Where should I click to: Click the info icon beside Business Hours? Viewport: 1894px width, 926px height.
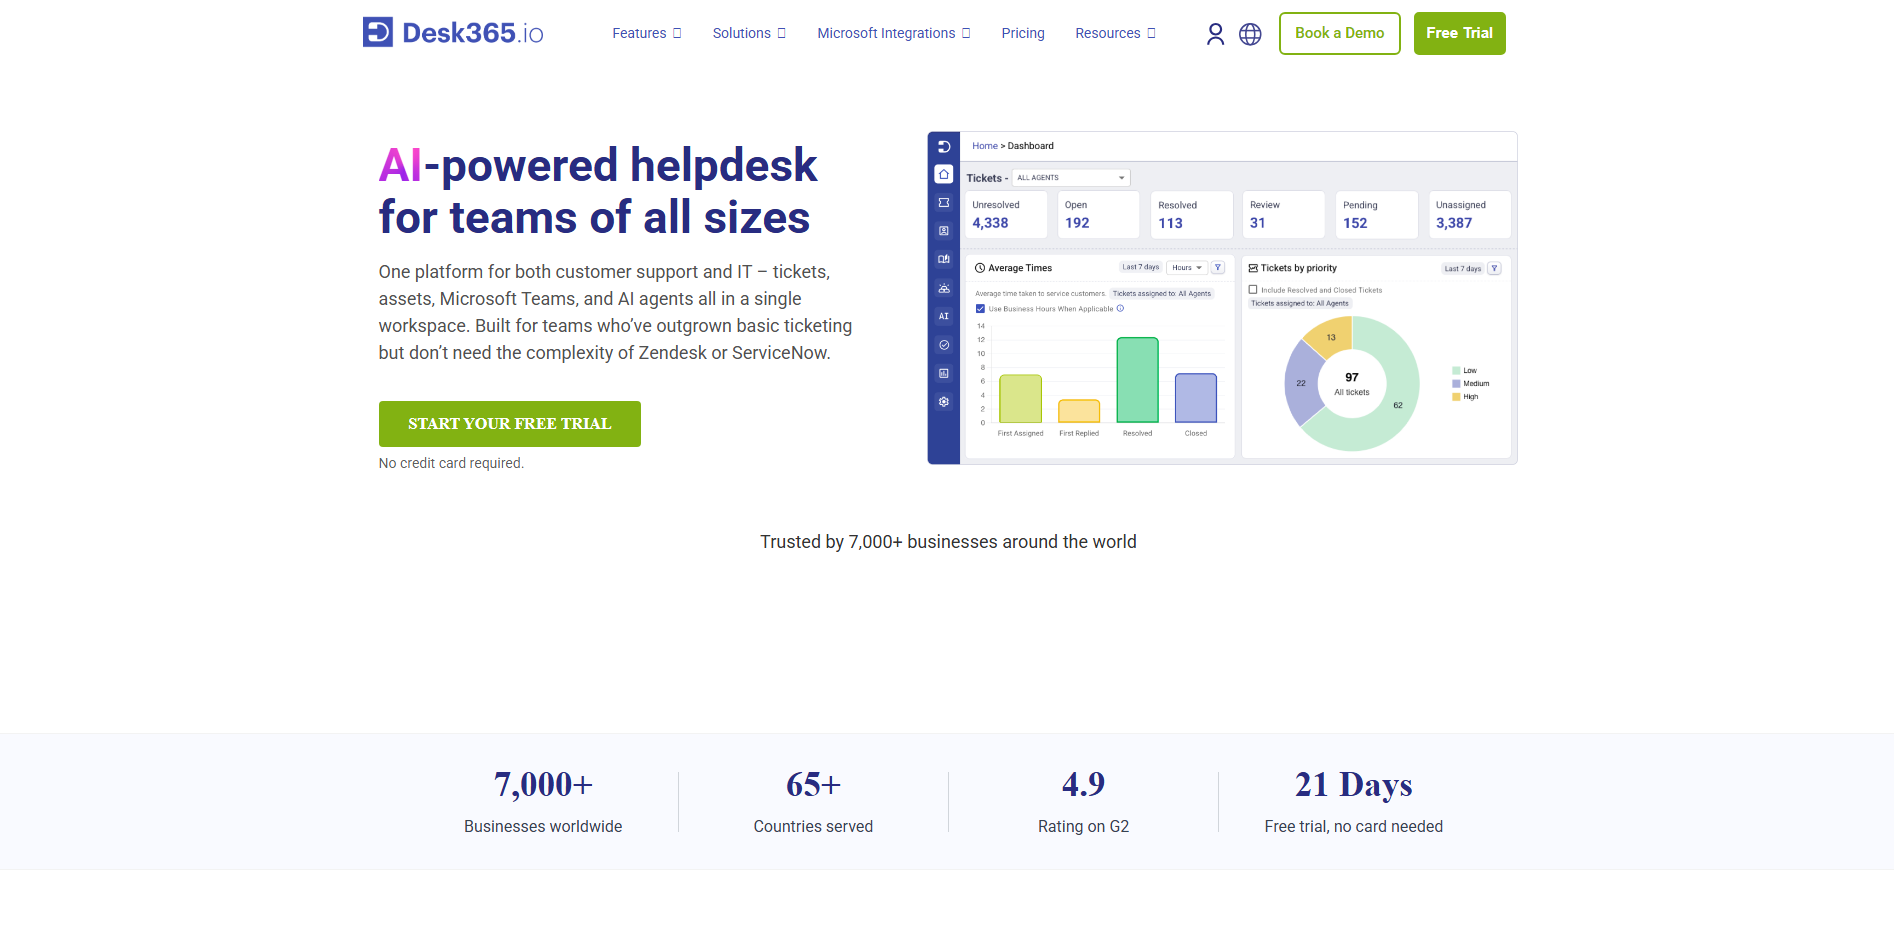point(1120,309)
